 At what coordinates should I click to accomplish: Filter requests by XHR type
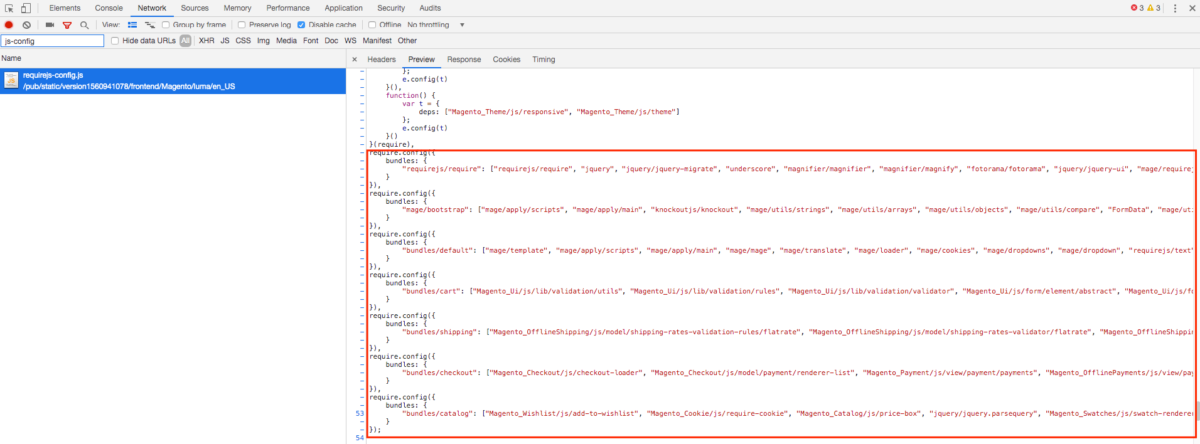click(x=207, y=41)
